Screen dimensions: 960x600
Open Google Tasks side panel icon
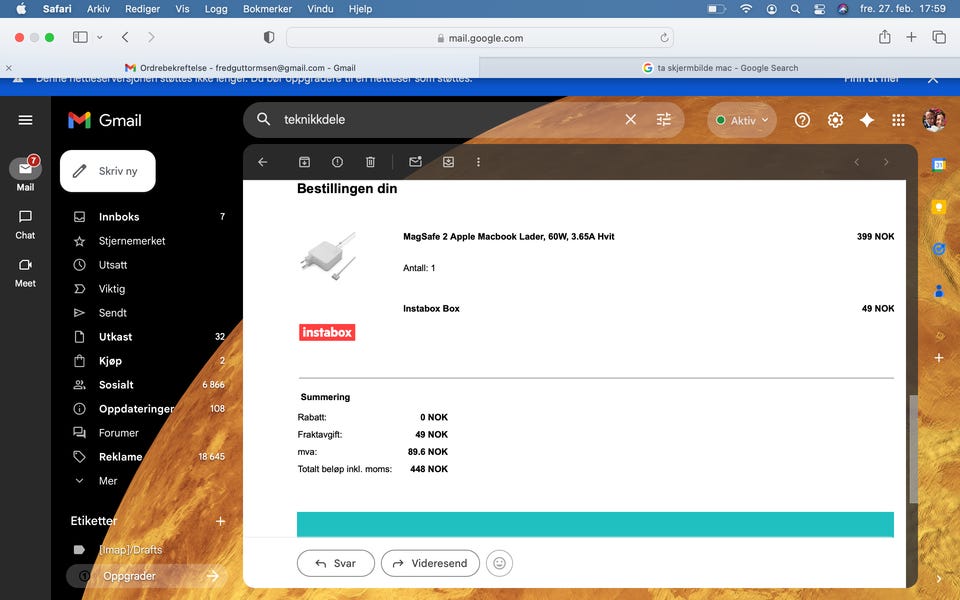(x=939, y=249)
